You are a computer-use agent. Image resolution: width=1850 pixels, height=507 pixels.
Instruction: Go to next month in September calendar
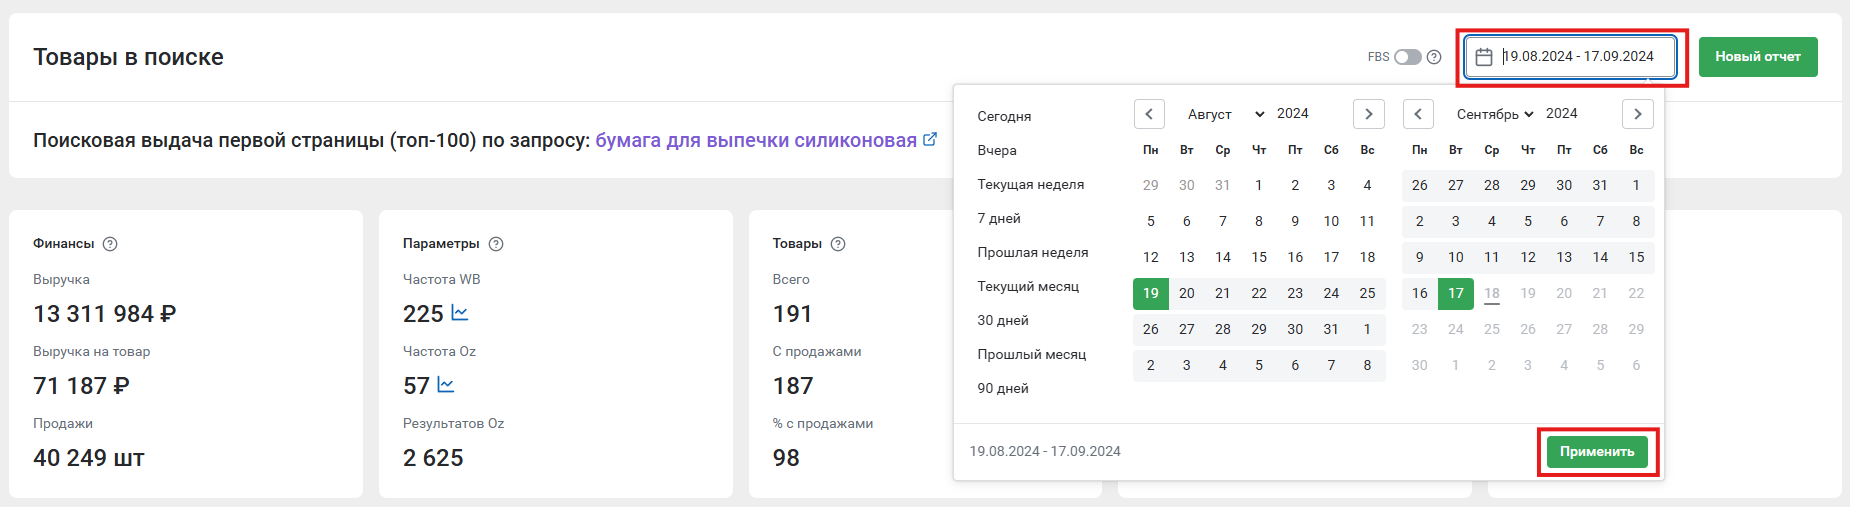(1637, 114)
